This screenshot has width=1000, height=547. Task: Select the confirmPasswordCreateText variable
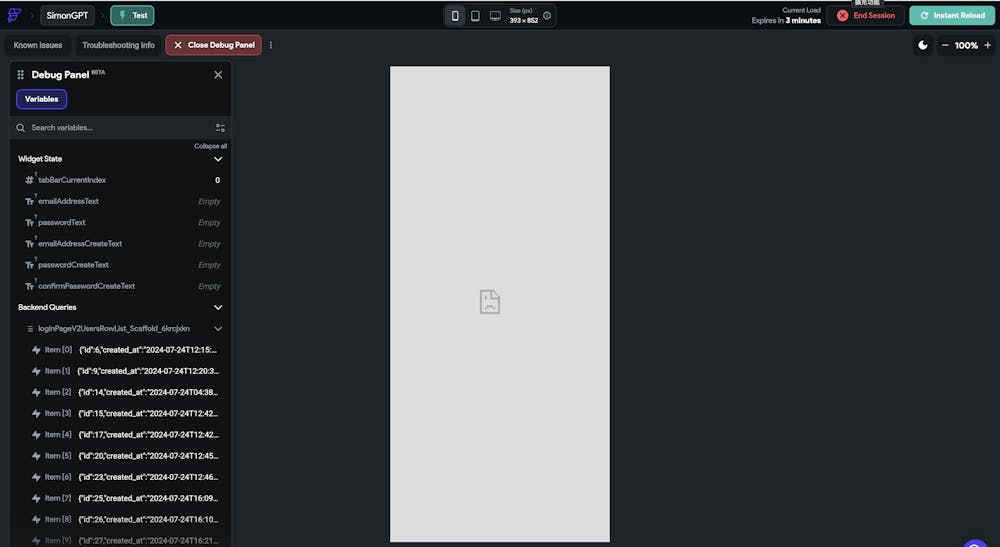(121, 286)
